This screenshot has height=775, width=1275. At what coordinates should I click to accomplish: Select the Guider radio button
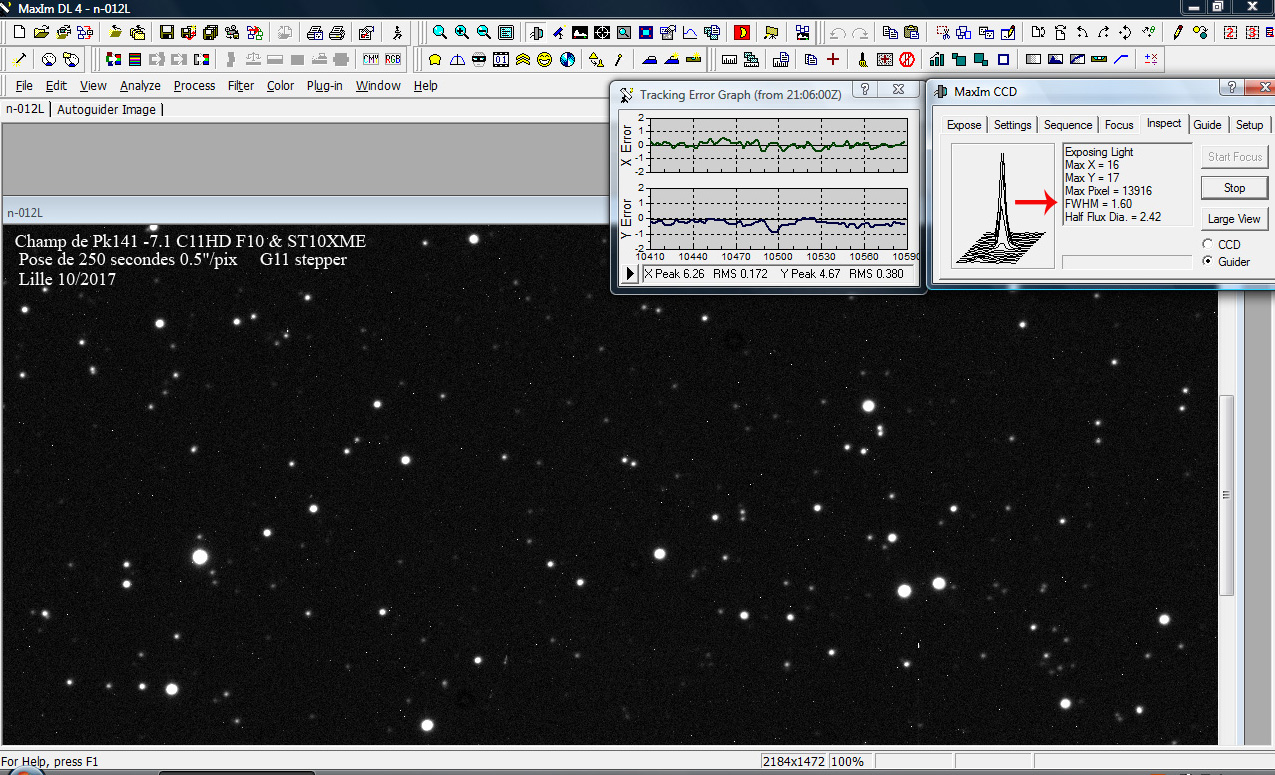tap(1207, 261)
